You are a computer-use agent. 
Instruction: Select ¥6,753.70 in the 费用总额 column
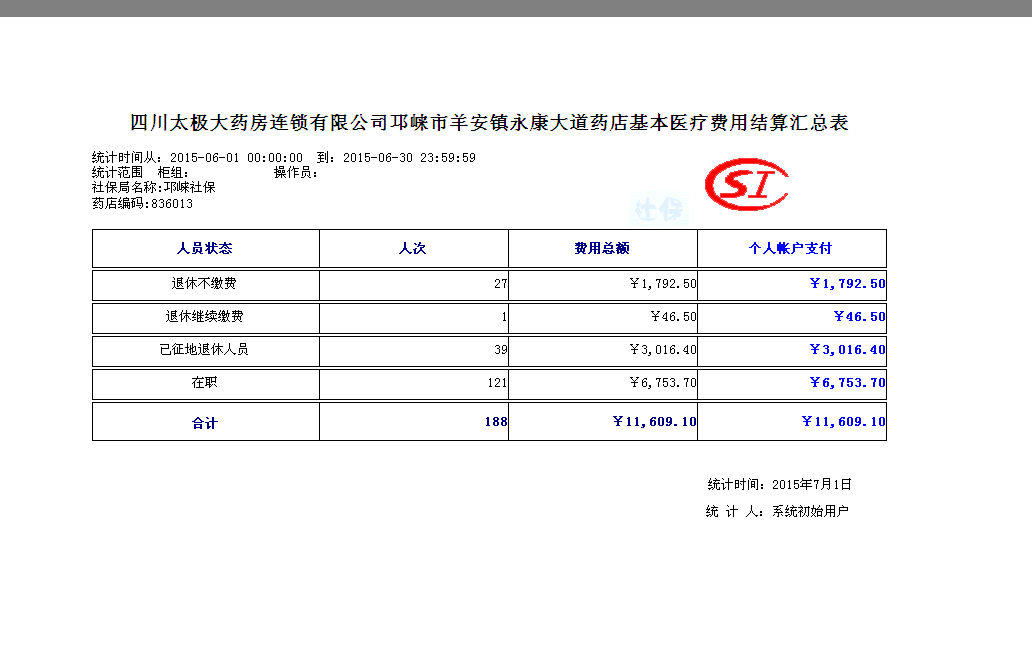663,383
